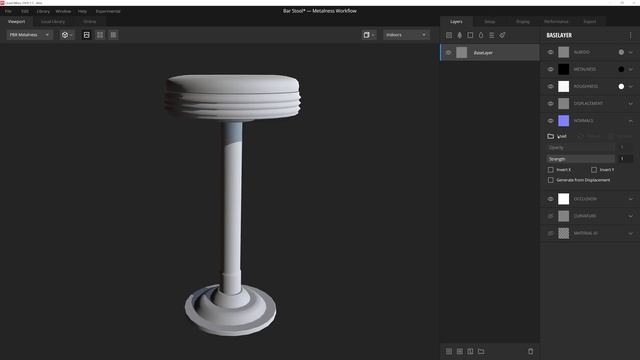Image resolution: width=640 pixels, height=360 pixels.
Task: Expand the Roughness channel settings
Action: (x=631, y=87)
